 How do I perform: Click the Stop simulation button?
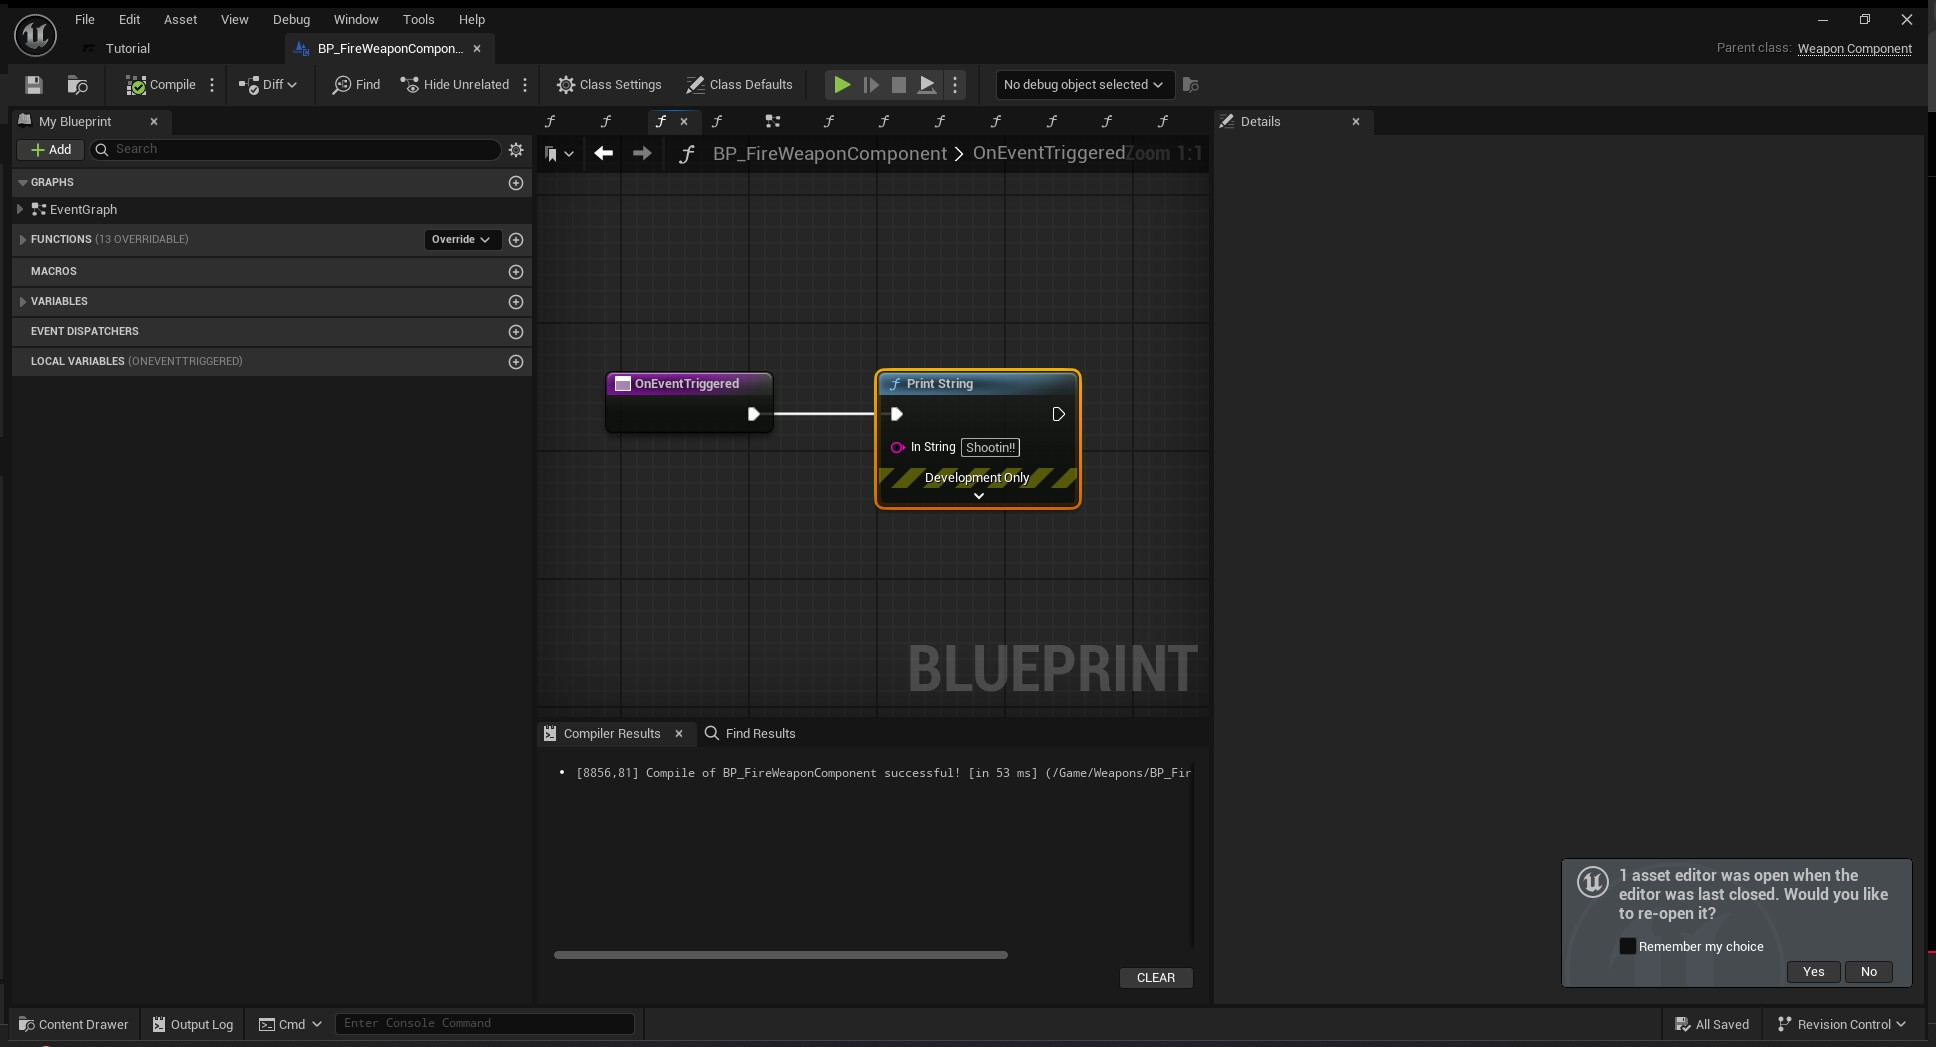click(x=899, y=85)
